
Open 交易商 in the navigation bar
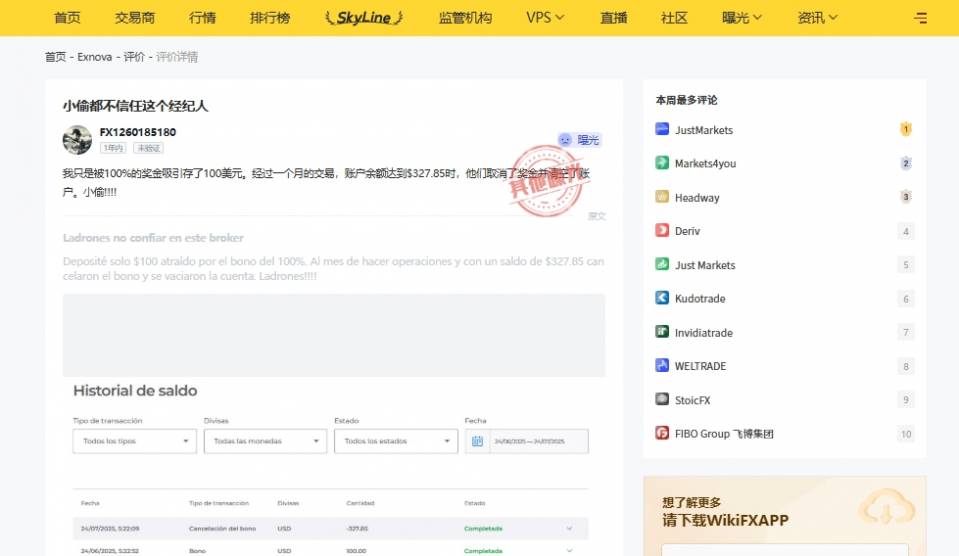(135, 18)
